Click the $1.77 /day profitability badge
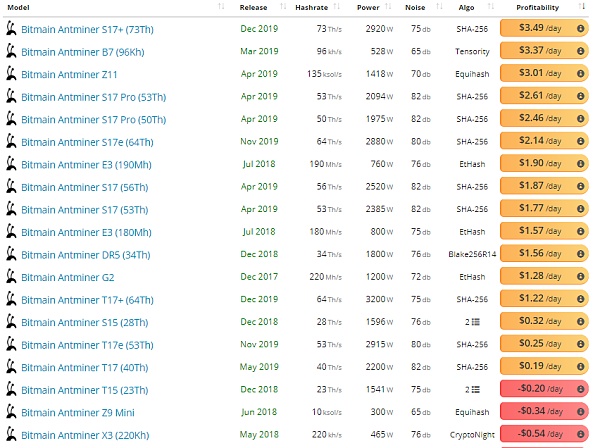The width and height of the screenshot is (600, 448). (544, 209)
